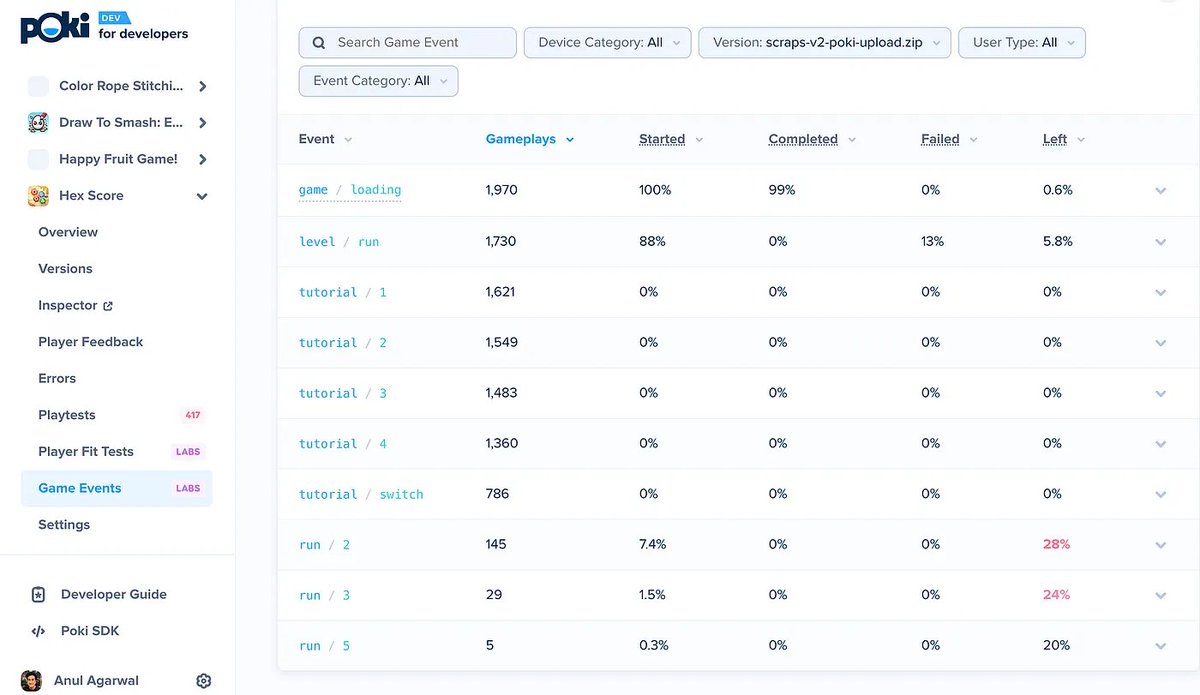Click the Poki for developers logo
1200x695 pixels.
click(104, 27)
